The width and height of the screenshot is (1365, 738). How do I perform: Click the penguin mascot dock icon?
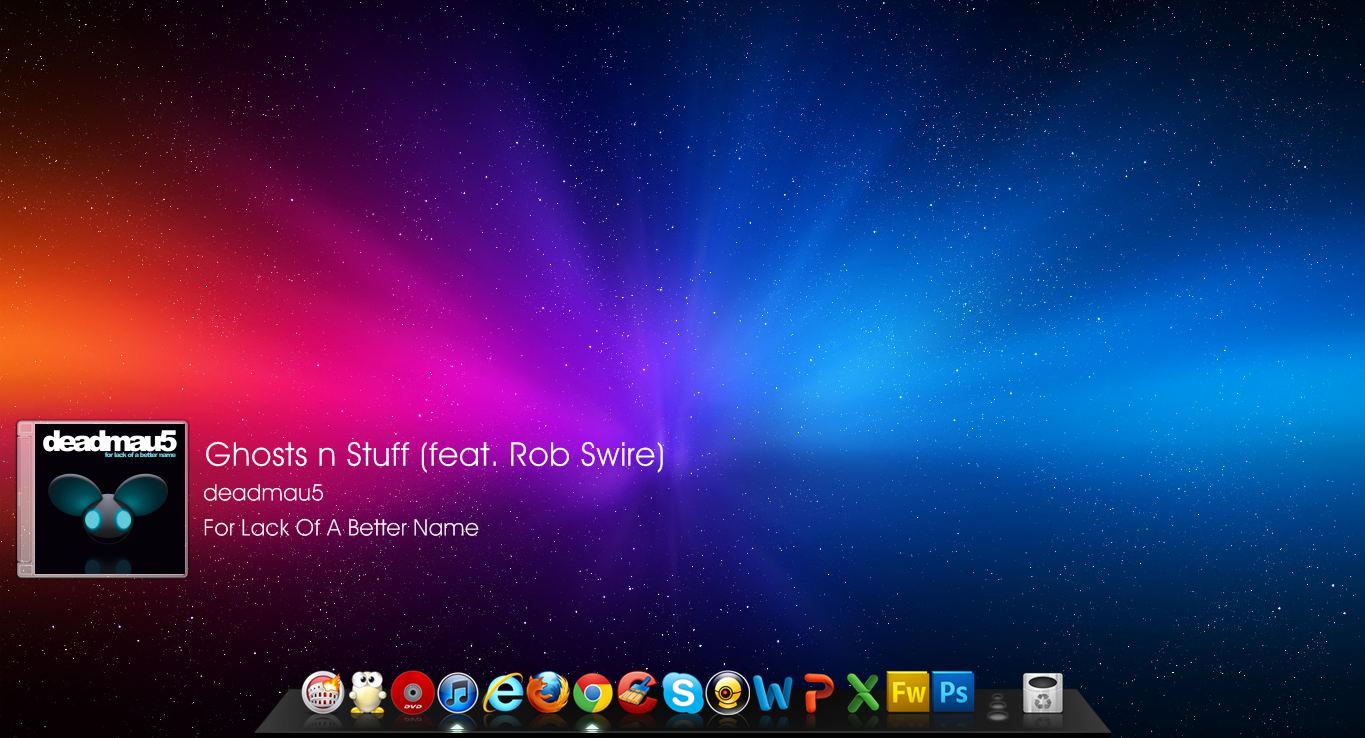click(367, 692)
